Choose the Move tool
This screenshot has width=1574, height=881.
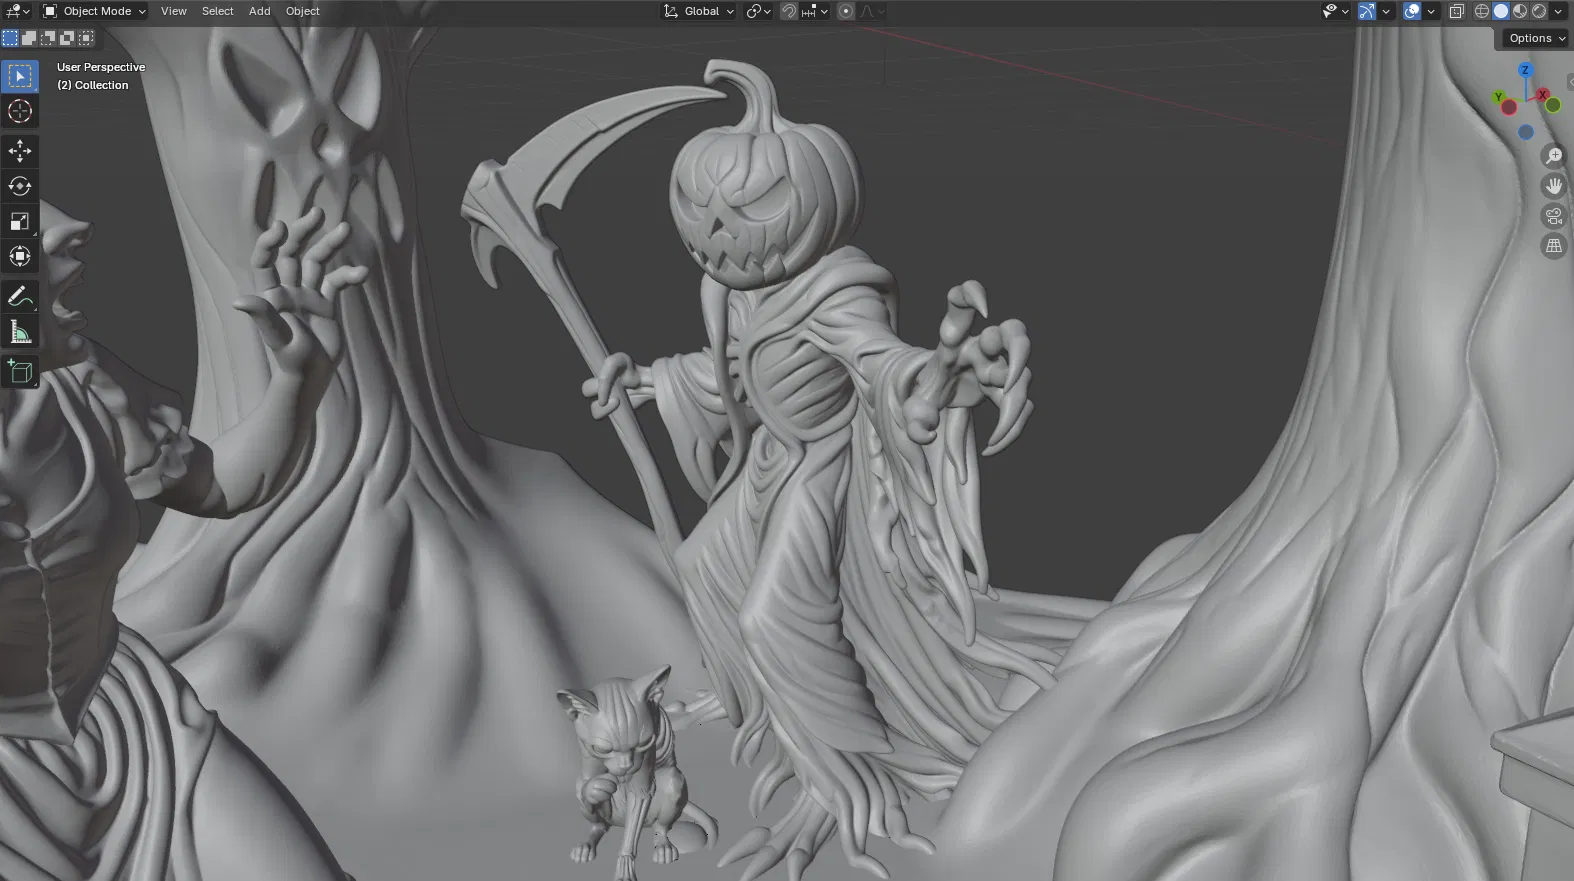coord(20,151)
